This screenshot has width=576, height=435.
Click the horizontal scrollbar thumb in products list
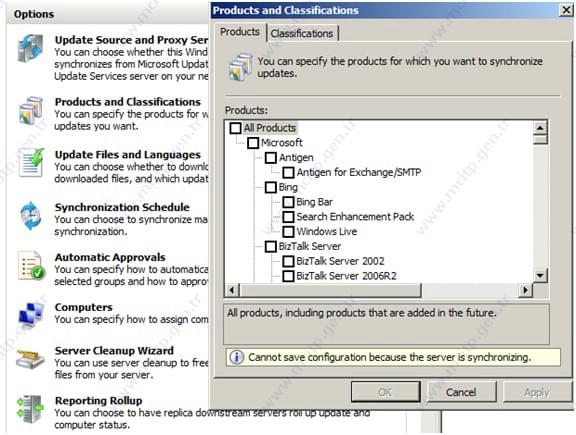(330, 290)
